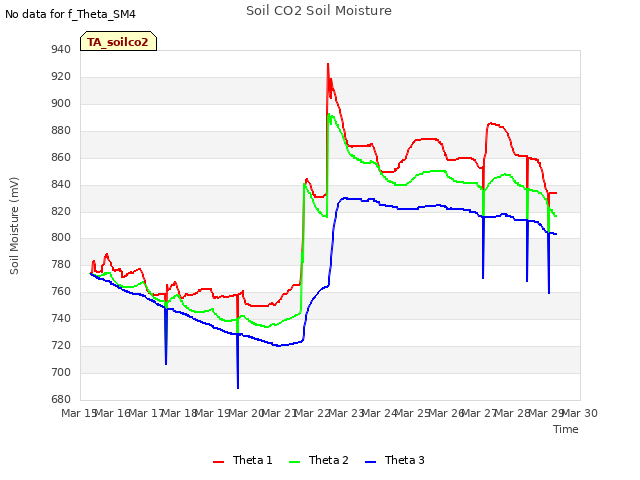Click the 840 y-axis tick label
The height and width of the screenshot is (480, 640).
pyautogui.click(x=61, y=184)
